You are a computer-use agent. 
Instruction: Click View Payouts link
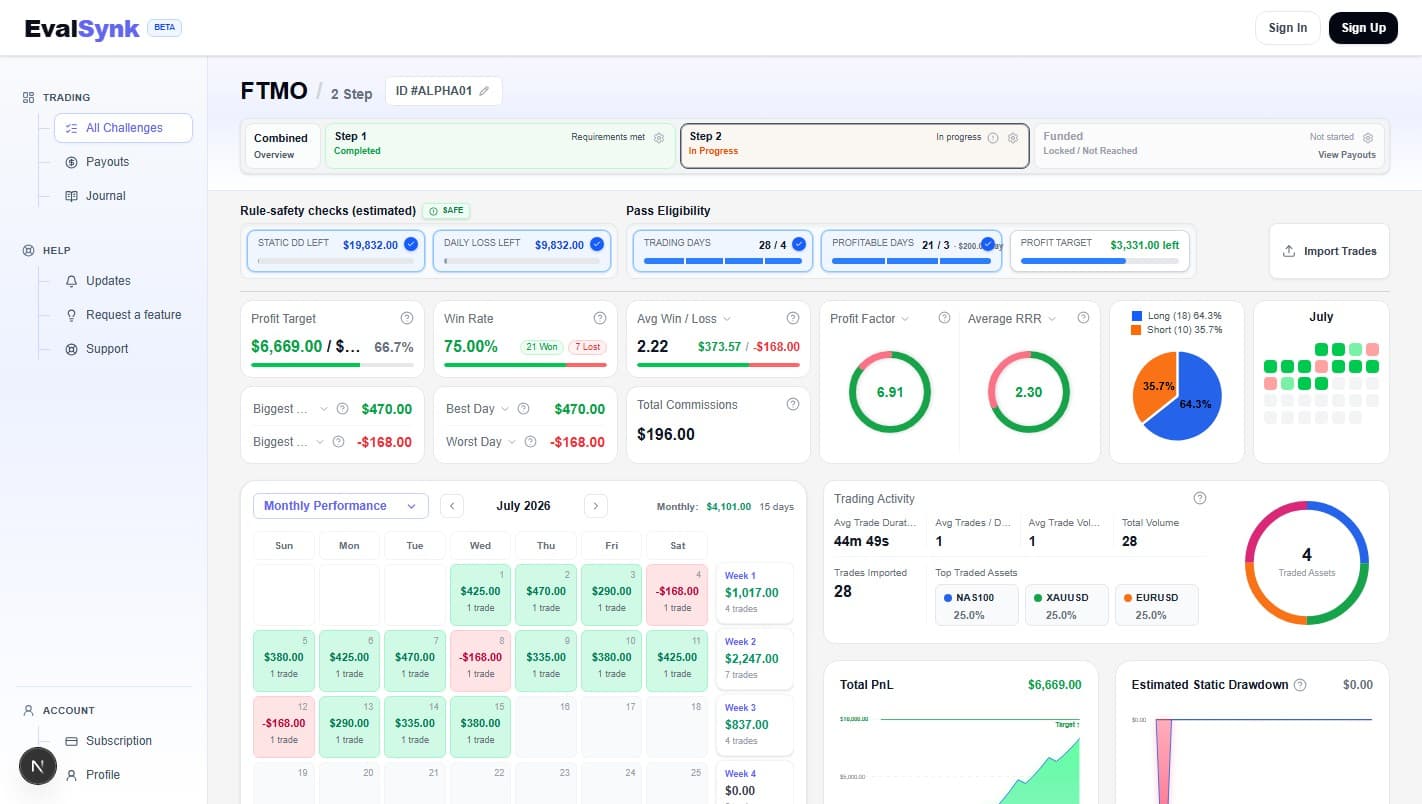coord(1347,155)
